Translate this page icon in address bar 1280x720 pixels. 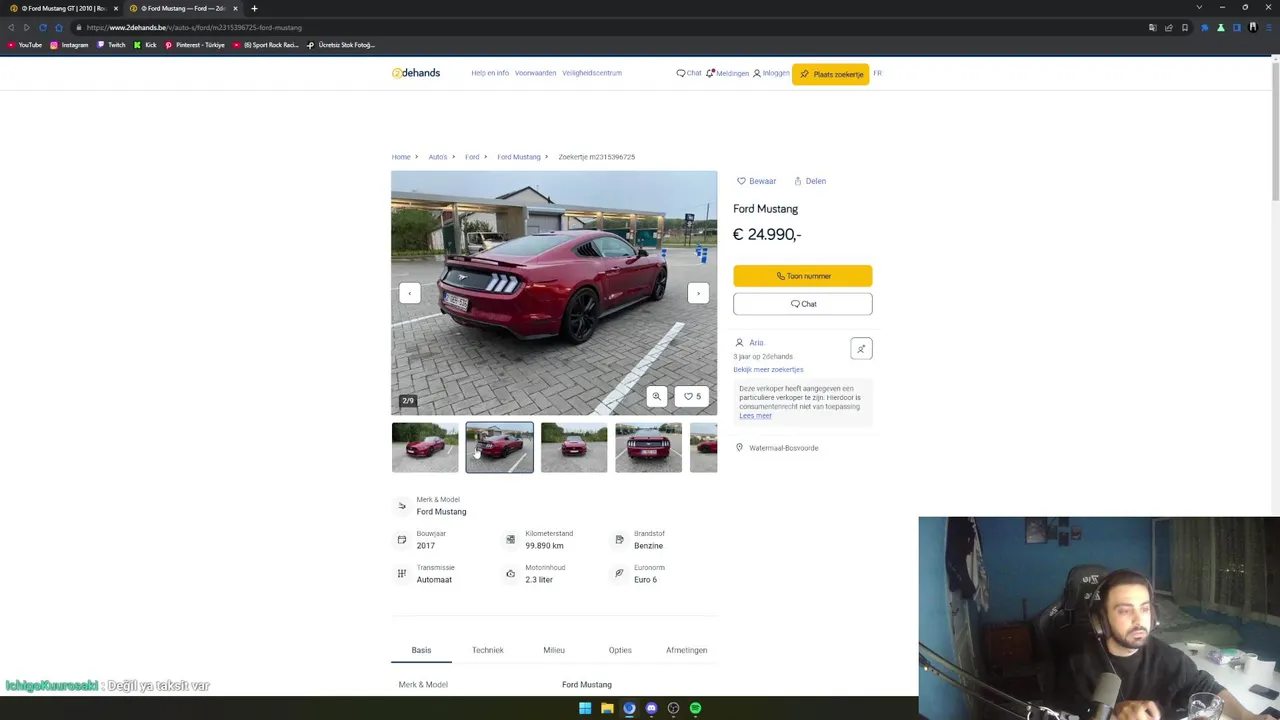[x=1152, y=27]
